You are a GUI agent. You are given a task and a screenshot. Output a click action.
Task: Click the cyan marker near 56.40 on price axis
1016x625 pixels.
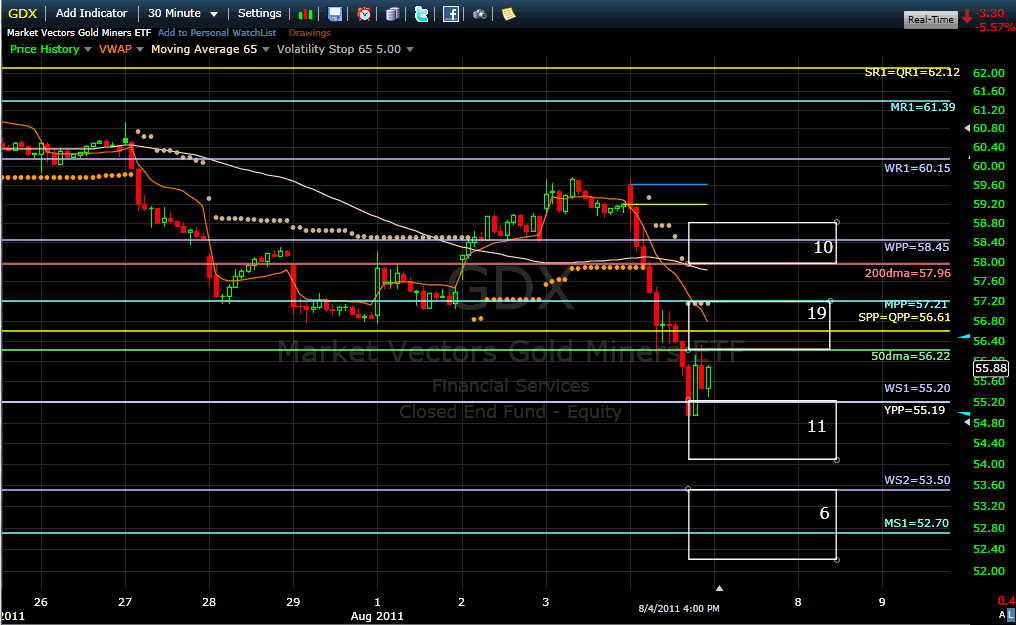point(964,337)
